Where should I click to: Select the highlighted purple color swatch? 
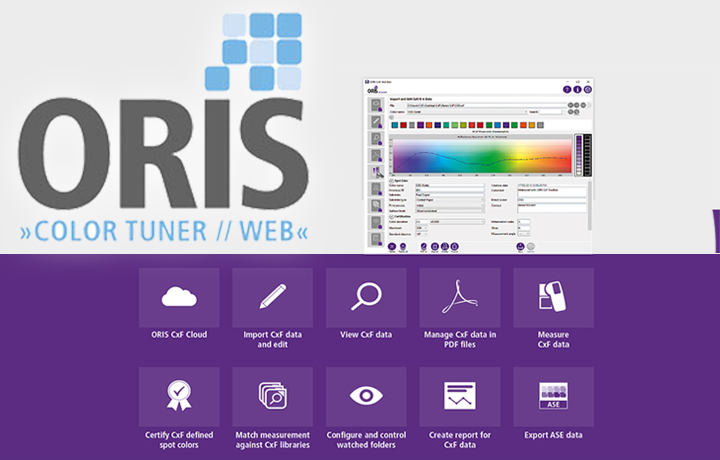coord(421,125)
